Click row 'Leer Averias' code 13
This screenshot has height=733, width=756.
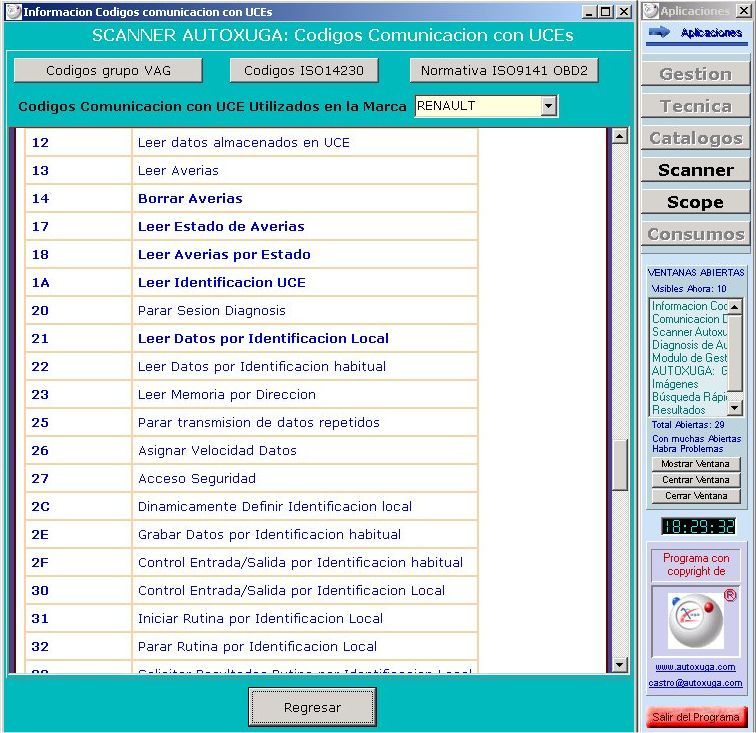pyautogui.click(x=251, y=170)
